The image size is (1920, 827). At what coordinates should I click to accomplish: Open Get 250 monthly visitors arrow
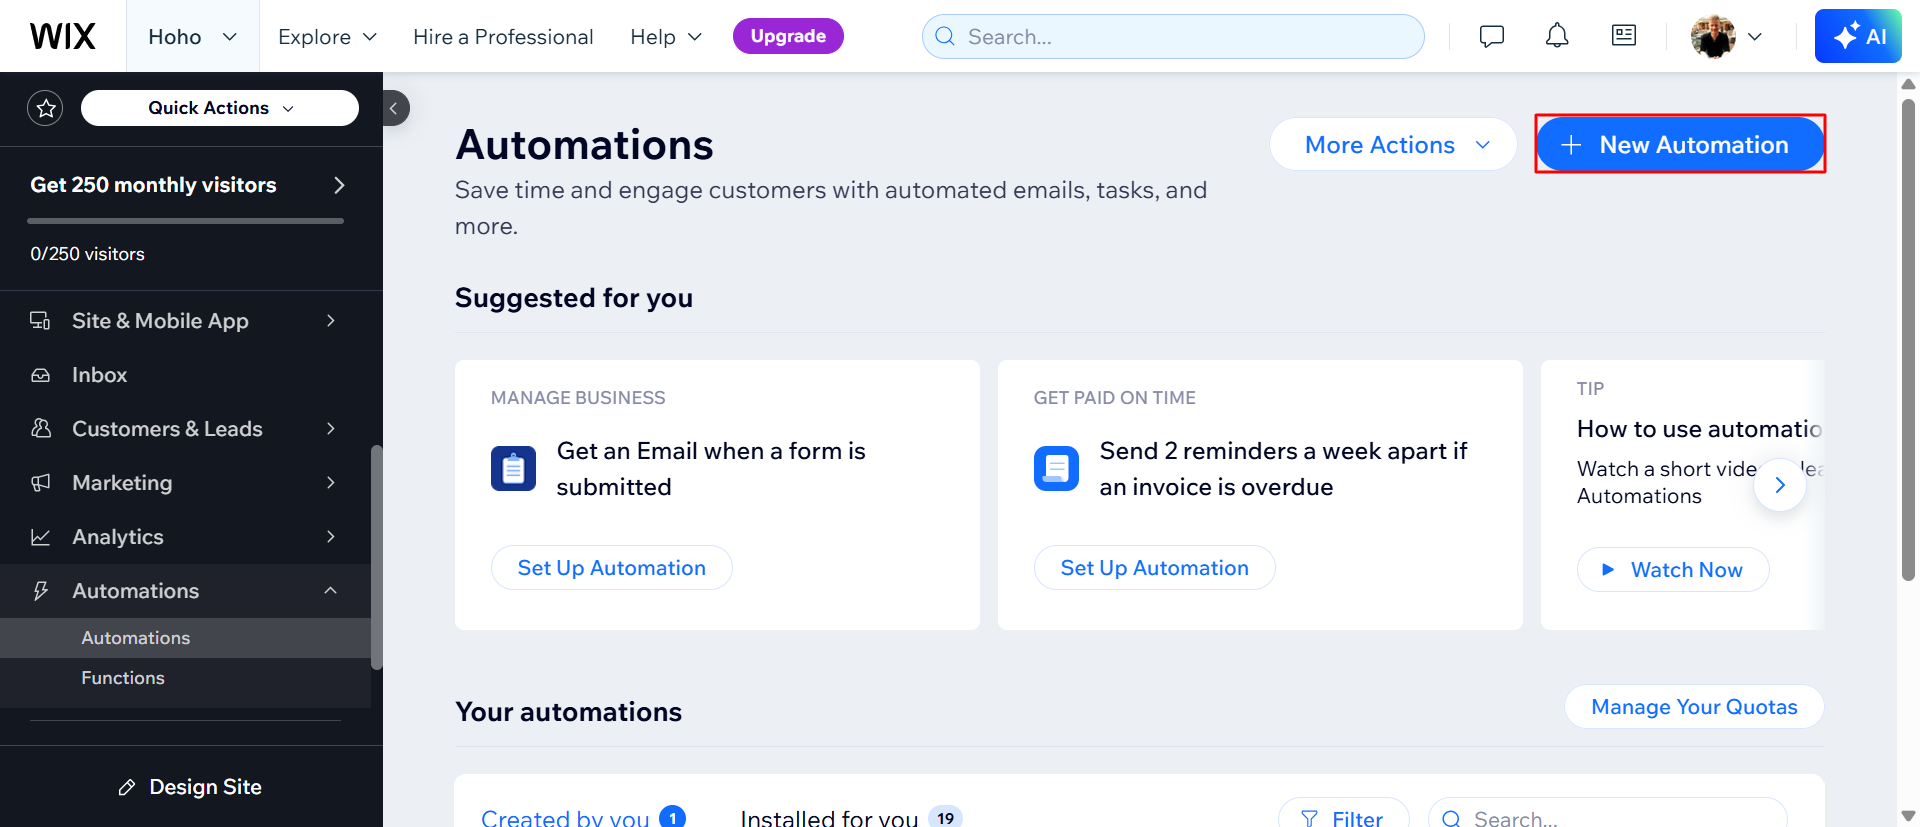coord(339,185)
